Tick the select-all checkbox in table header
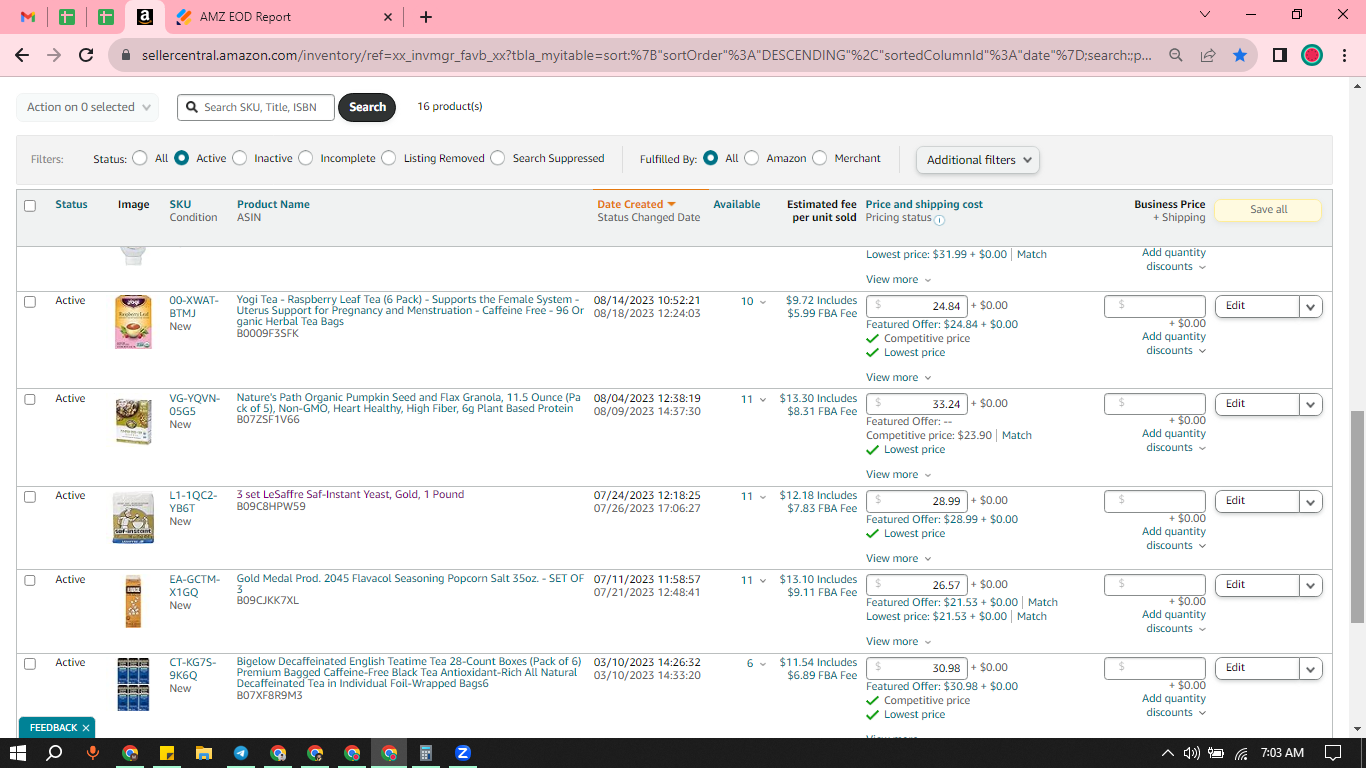The width and height of the screenshot is (1366, 768). pos(30,206)
